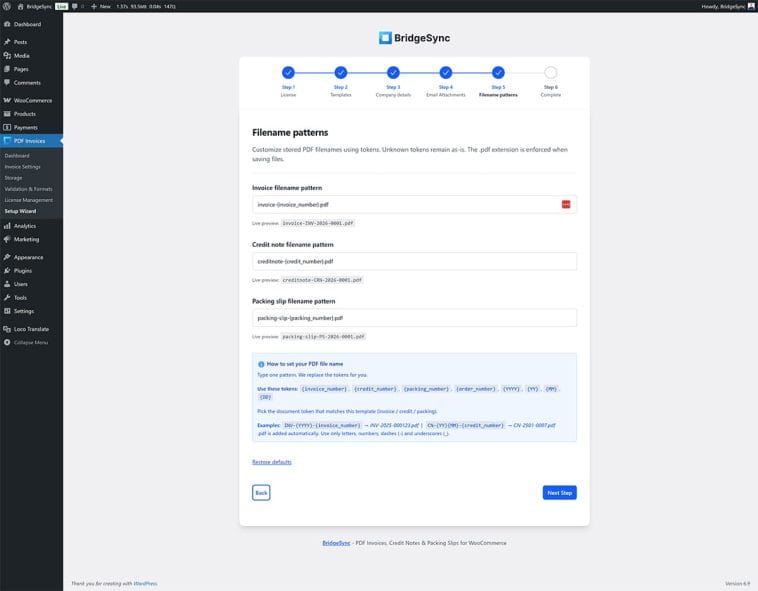The height and width of the screenshot is (591, 758).
Task: Click the {invoice_number} token chip
Action: click(324, 389)
